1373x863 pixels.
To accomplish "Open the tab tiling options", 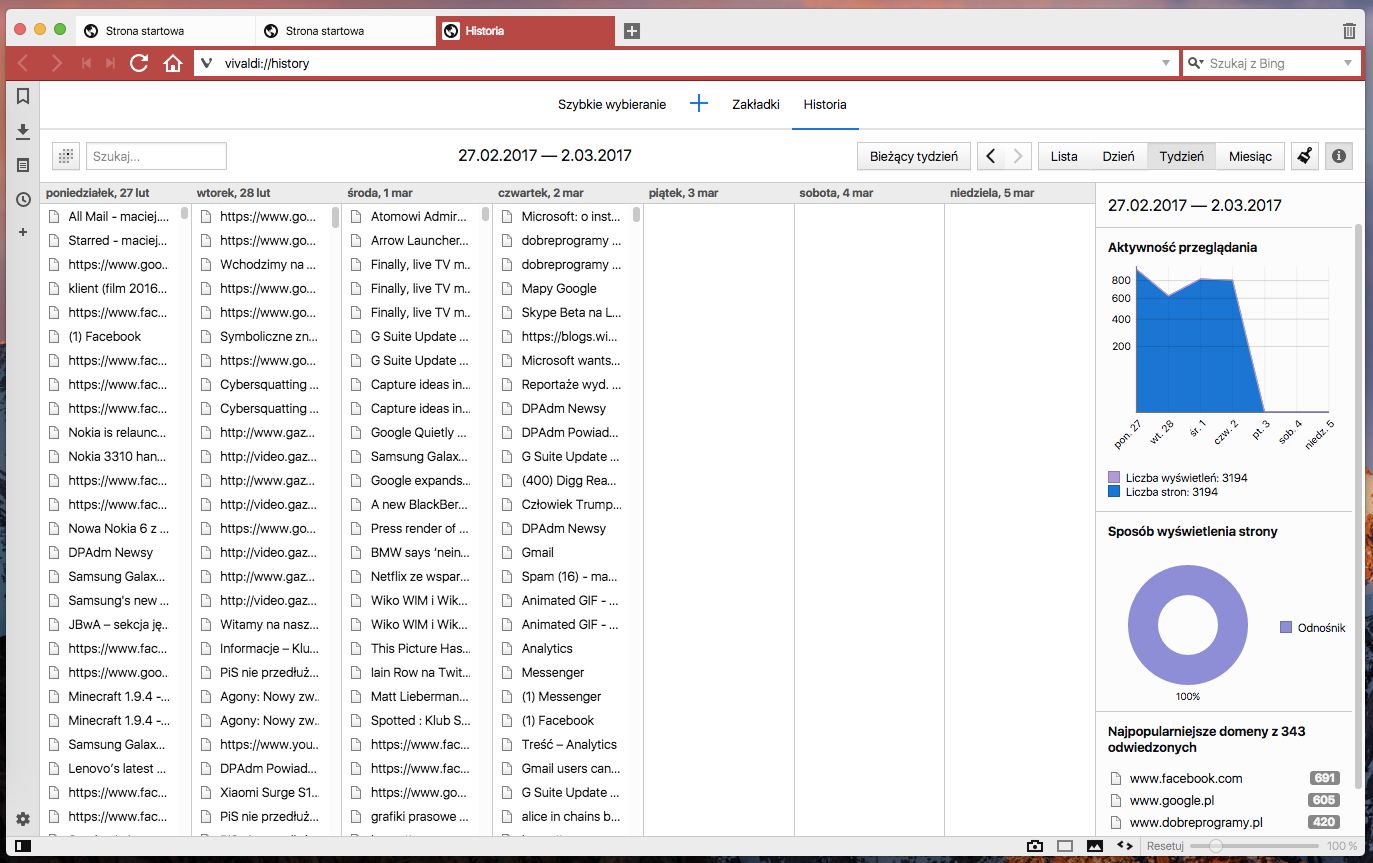I will tap(1065, 846).
